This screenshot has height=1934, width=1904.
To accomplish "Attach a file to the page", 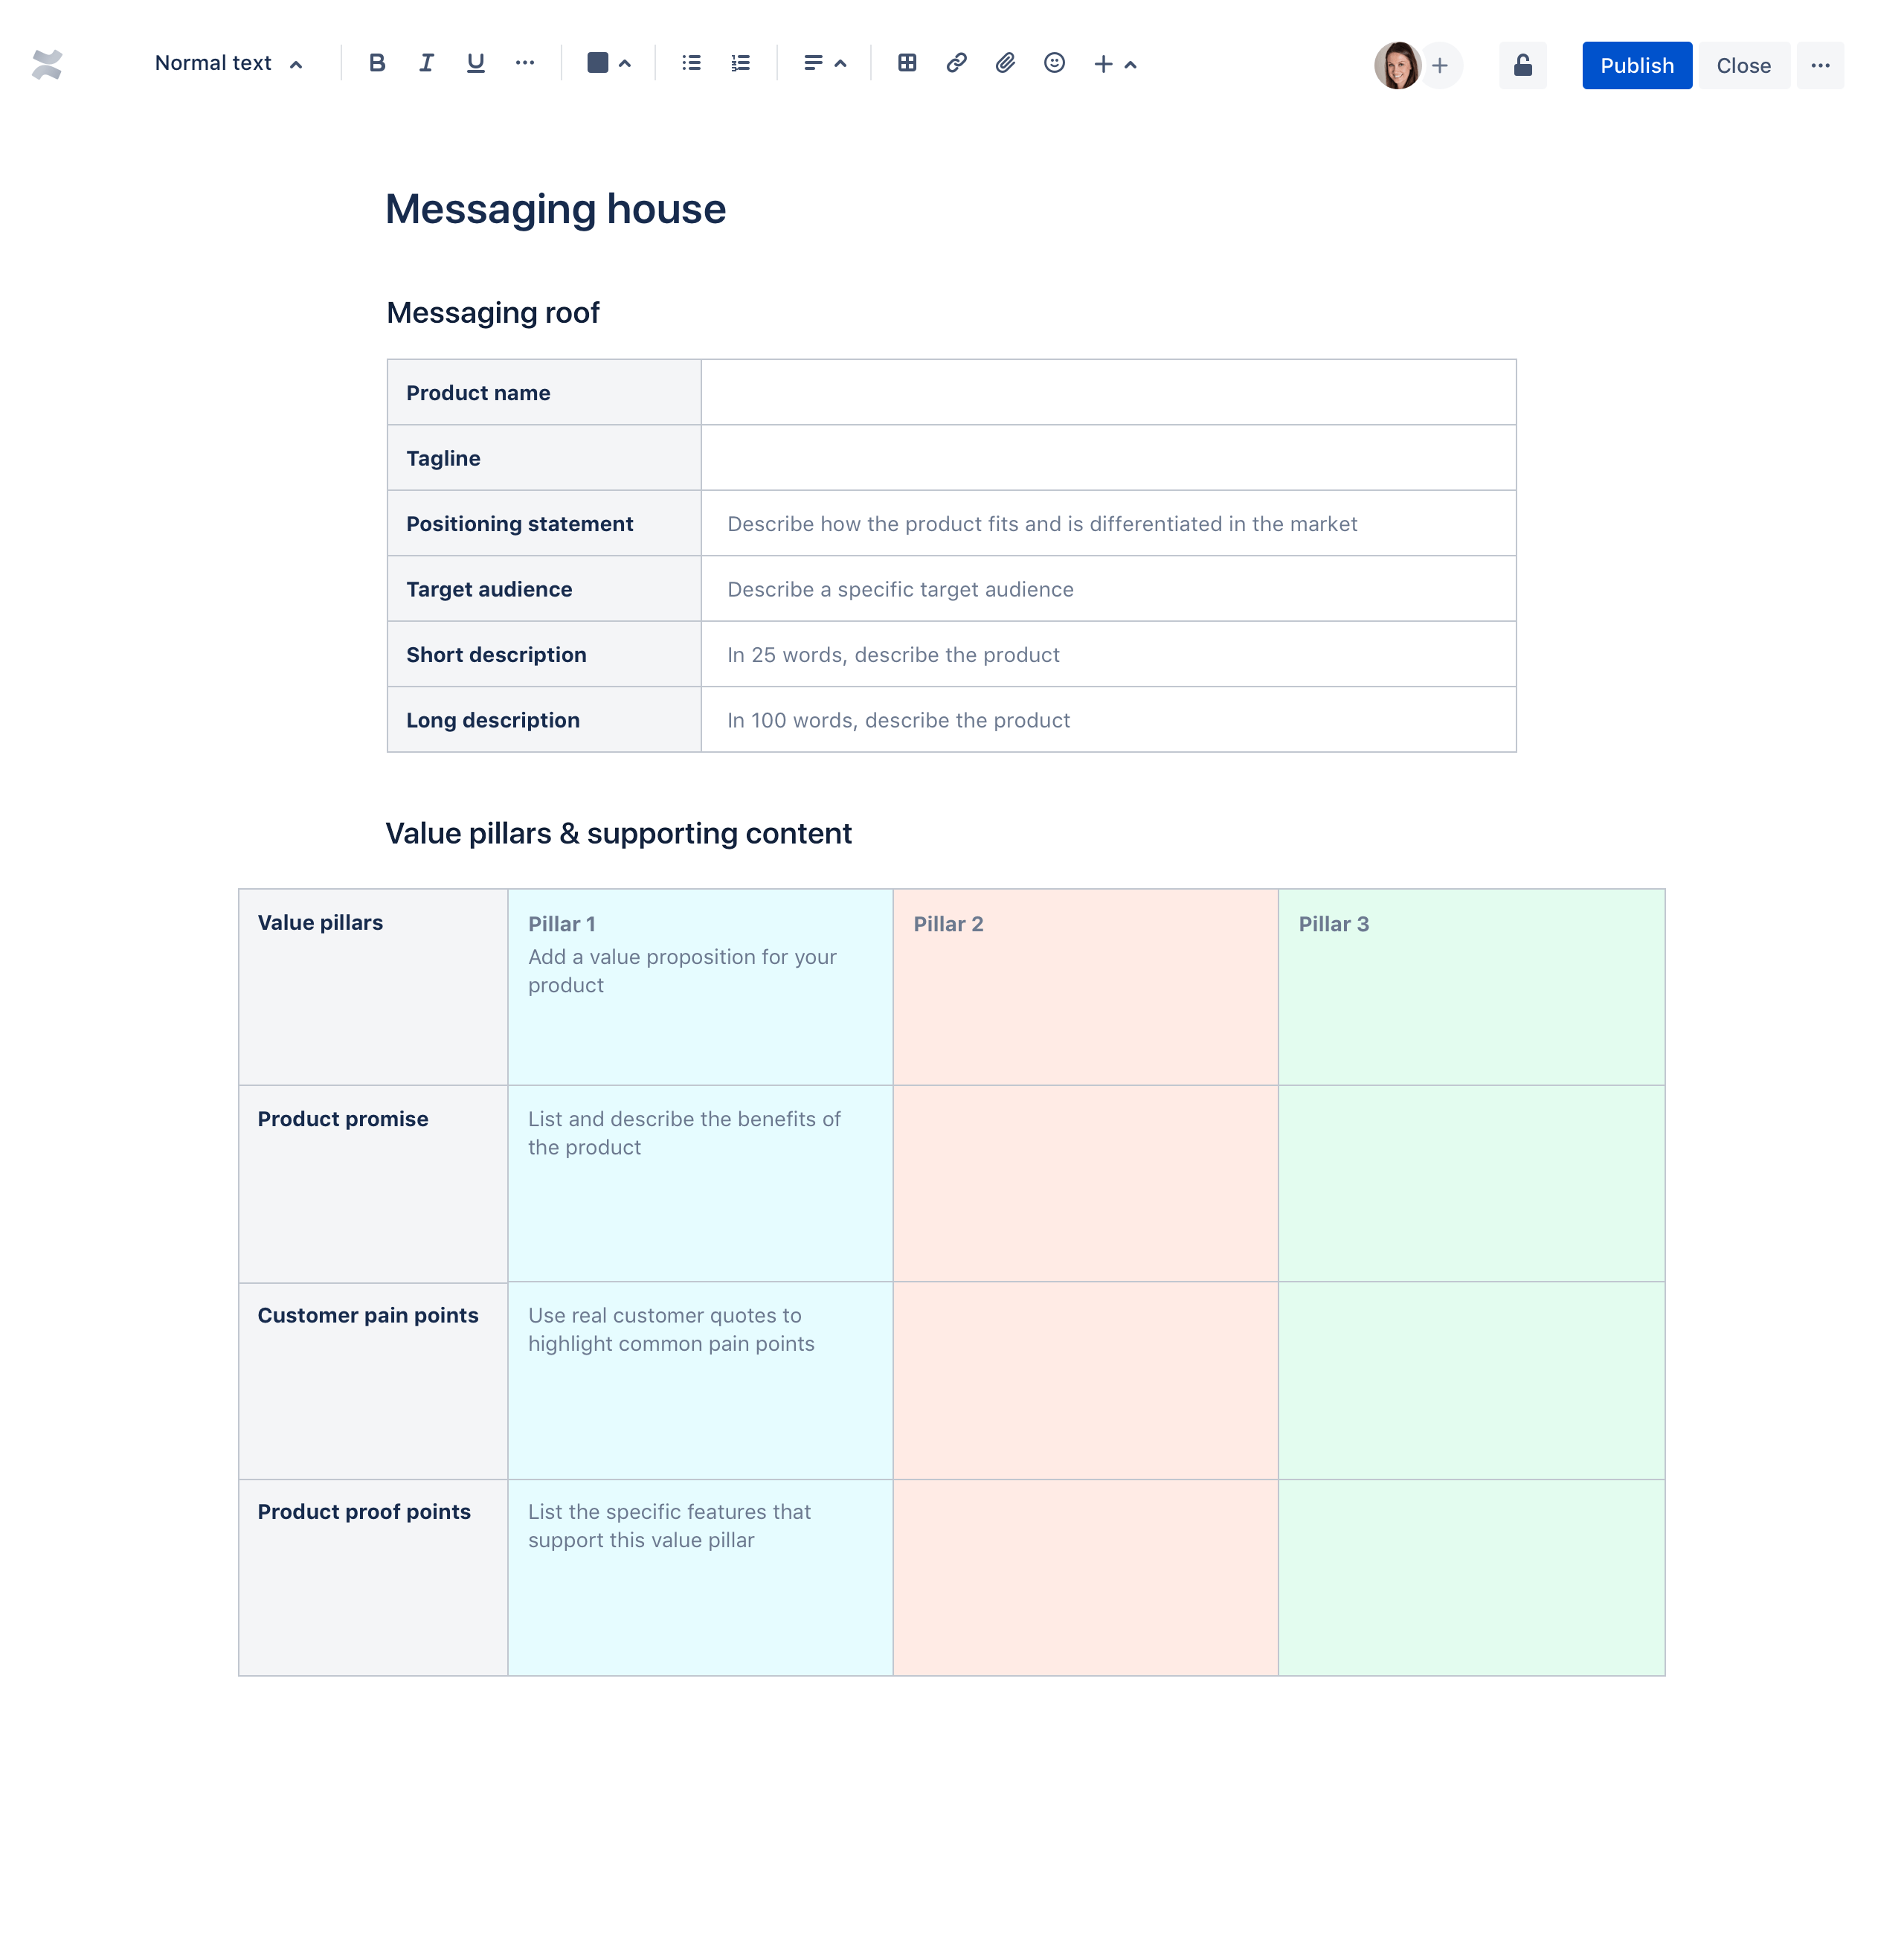I will [x=1004, y=63].
